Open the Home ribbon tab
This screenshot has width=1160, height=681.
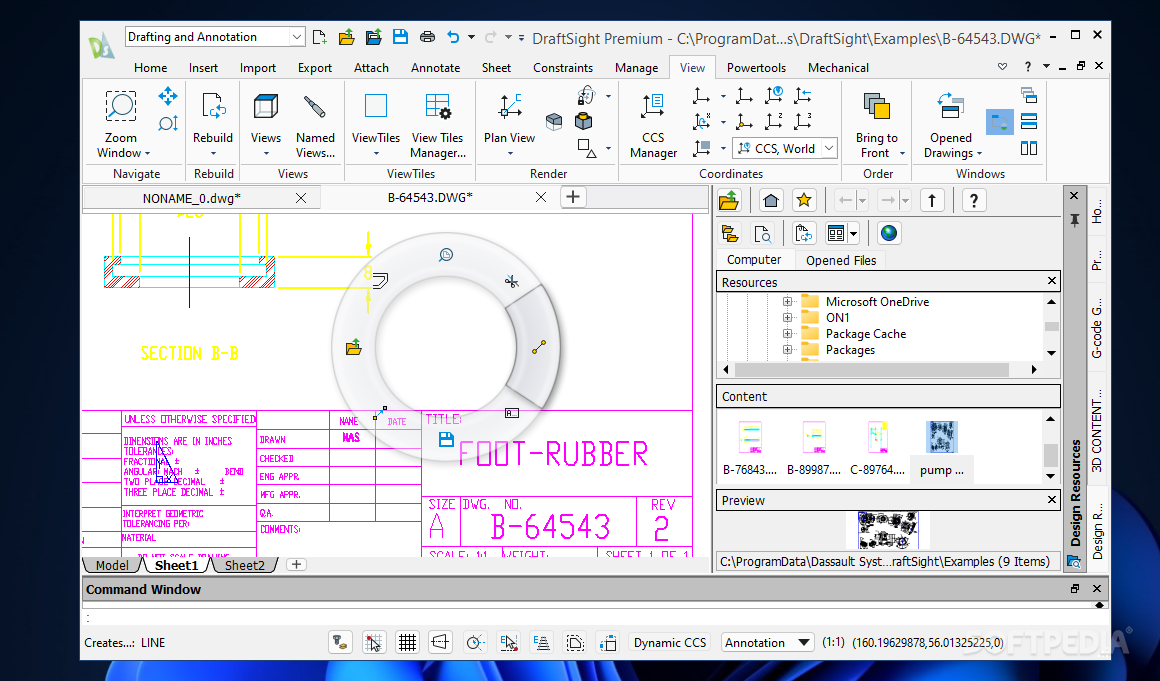click(151, 67)
